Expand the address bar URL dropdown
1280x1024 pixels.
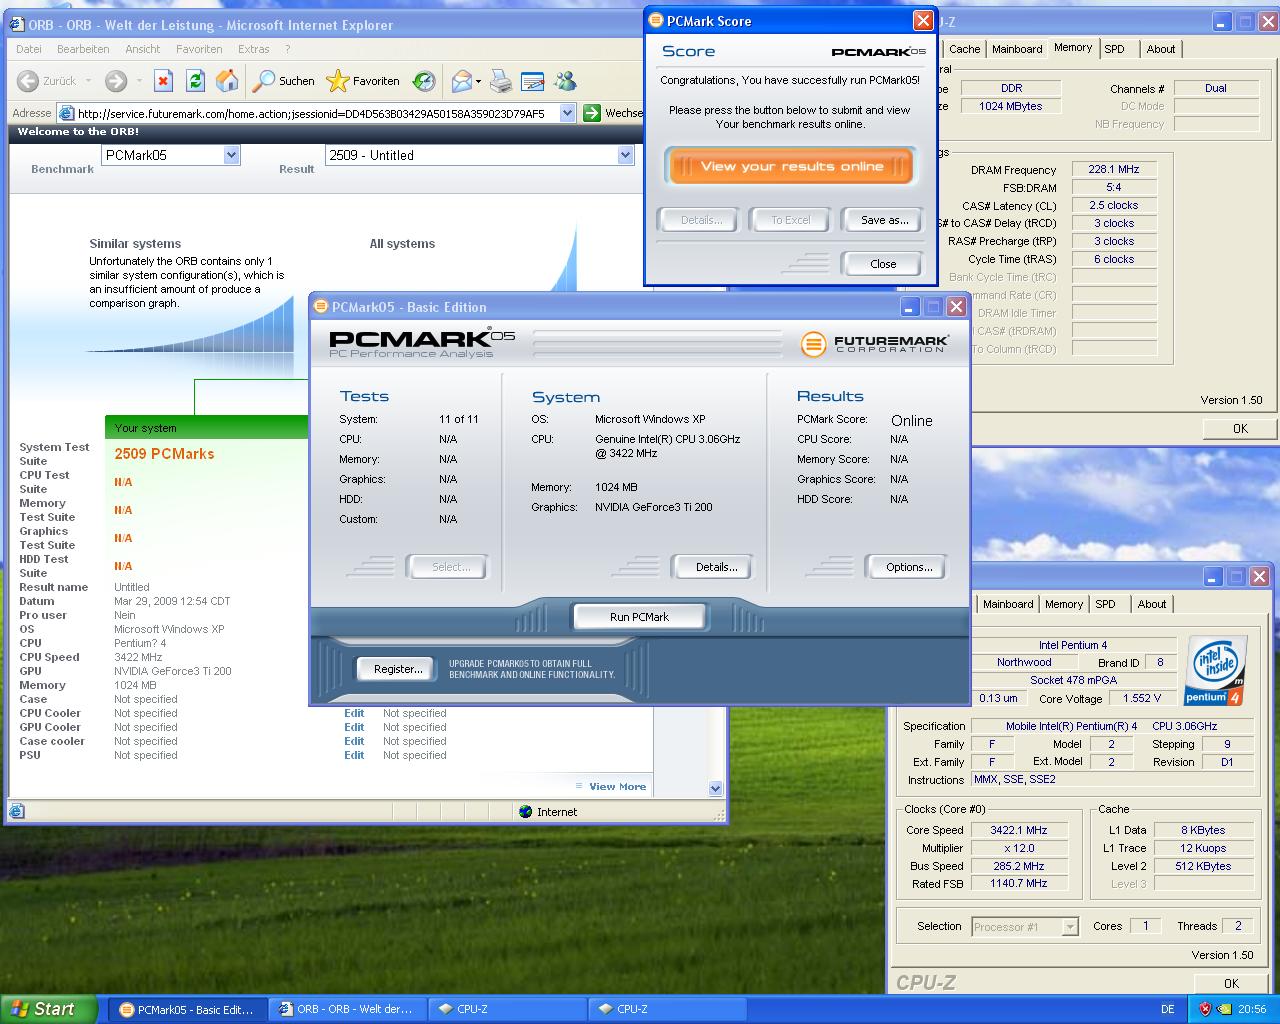click(x=567, y=113)
